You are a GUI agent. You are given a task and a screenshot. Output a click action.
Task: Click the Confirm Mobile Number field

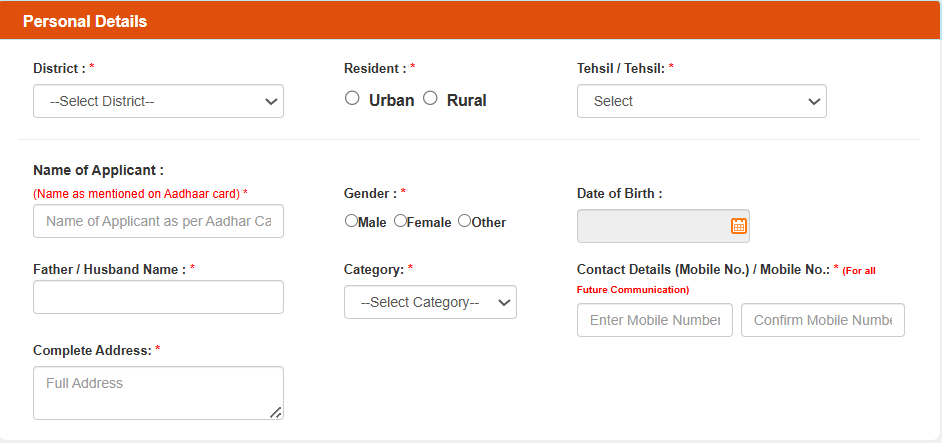pos(823,320)
